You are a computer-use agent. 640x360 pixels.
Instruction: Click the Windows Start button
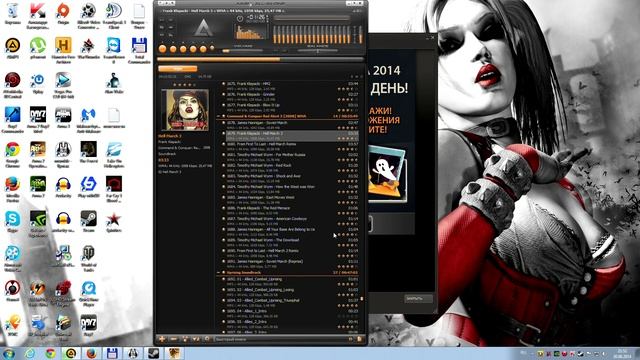coord(8,353)
